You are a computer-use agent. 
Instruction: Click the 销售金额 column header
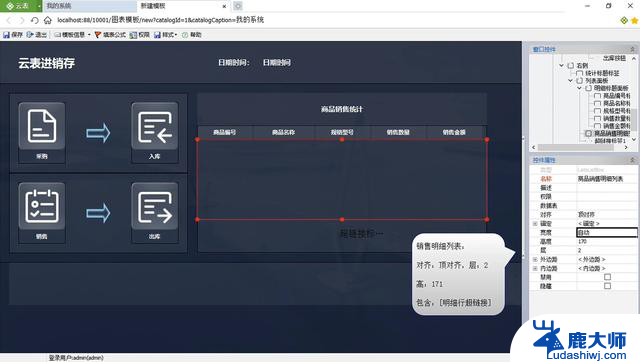[x=454, y=132]
